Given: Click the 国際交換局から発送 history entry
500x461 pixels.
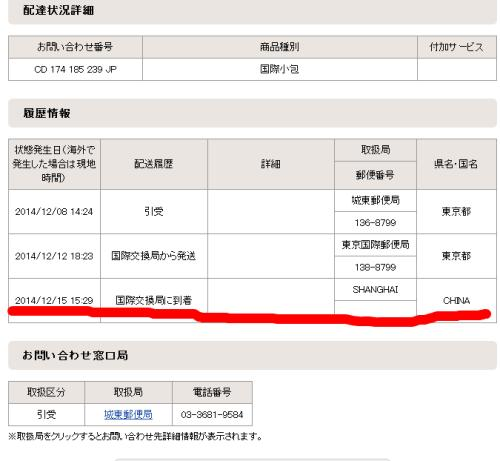Looking at the screenshot, I should pyautogui.click(x=154, y=256).
